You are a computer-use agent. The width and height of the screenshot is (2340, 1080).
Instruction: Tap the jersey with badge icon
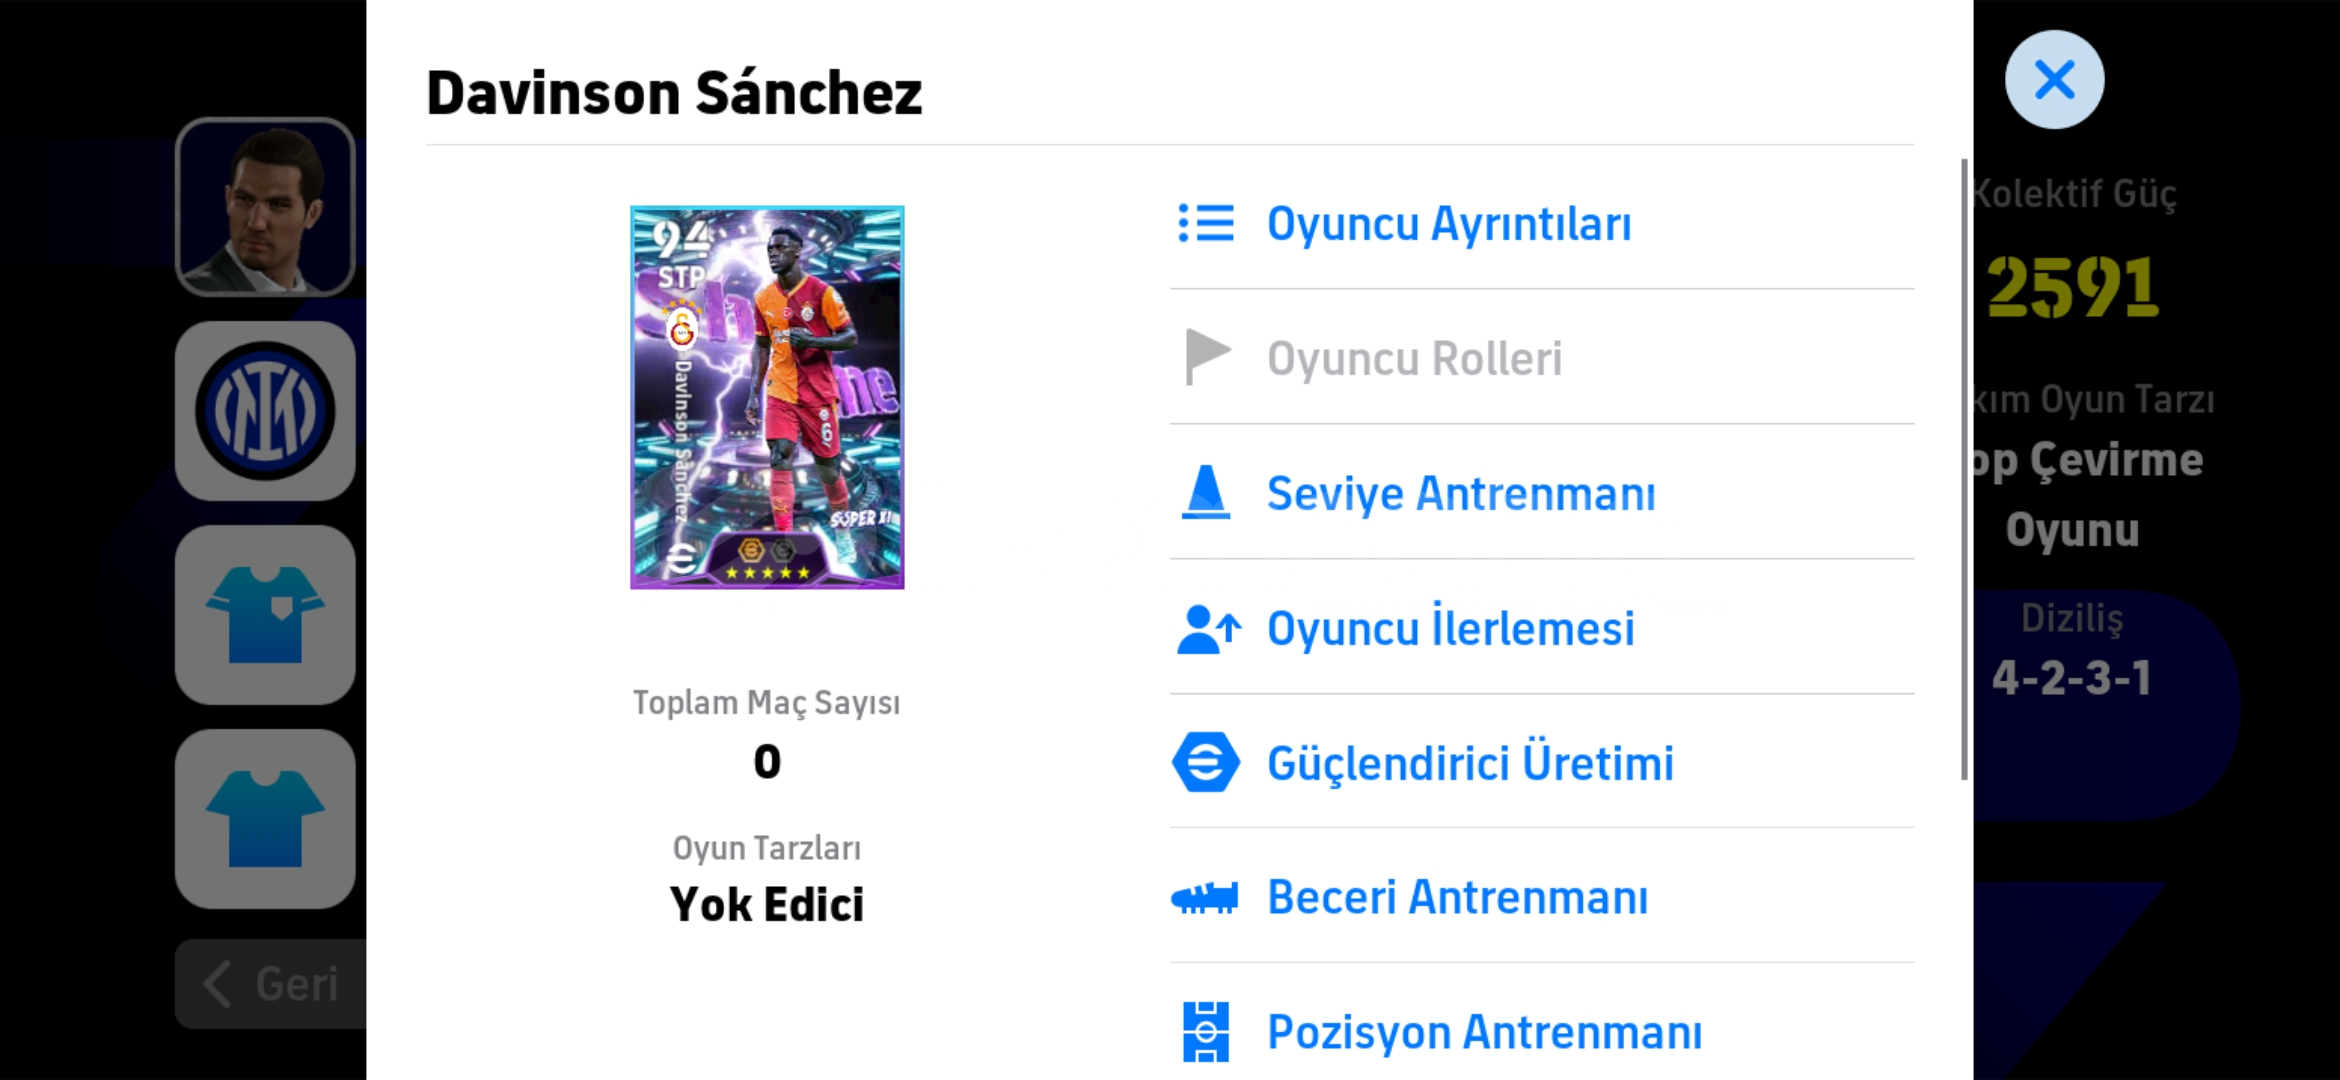click(265, 615)
